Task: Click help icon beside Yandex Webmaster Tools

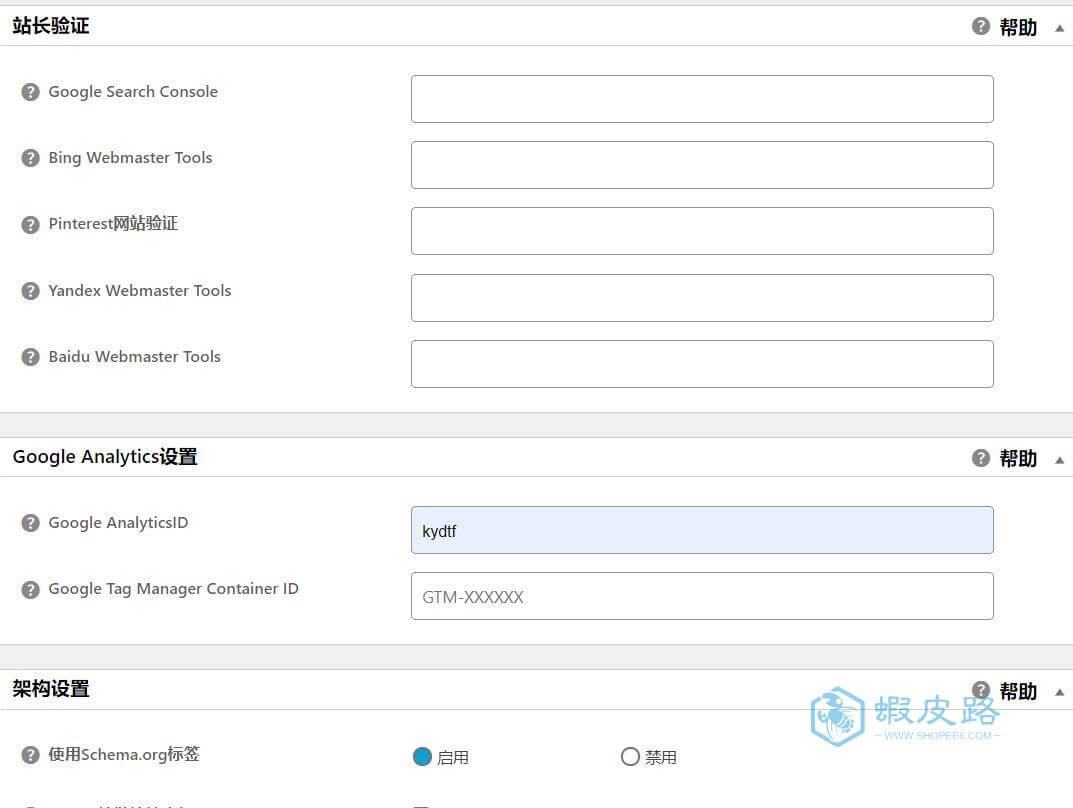Action: pos(30,291)
